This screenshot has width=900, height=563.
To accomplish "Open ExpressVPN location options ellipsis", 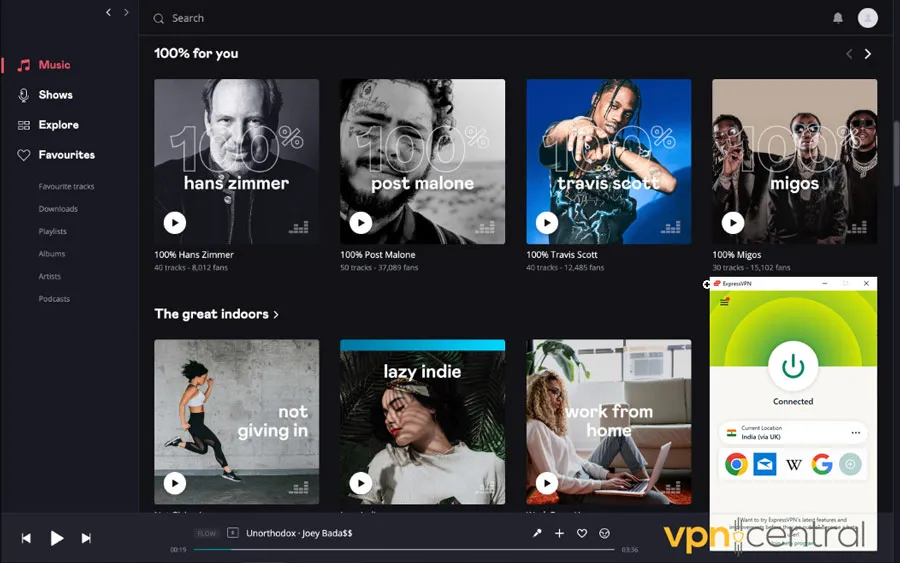I will 855,433.
